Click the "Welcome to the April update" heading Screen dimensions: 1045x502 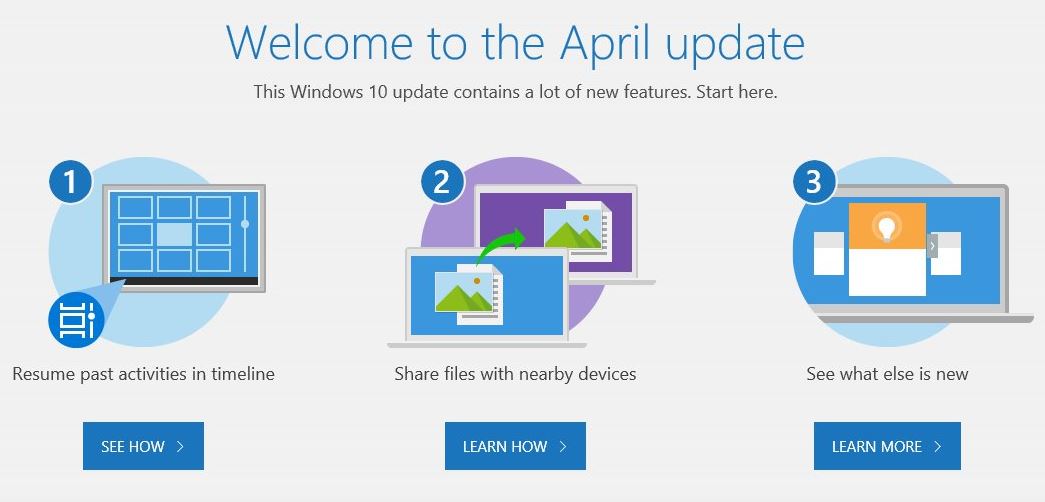(515, 42)
